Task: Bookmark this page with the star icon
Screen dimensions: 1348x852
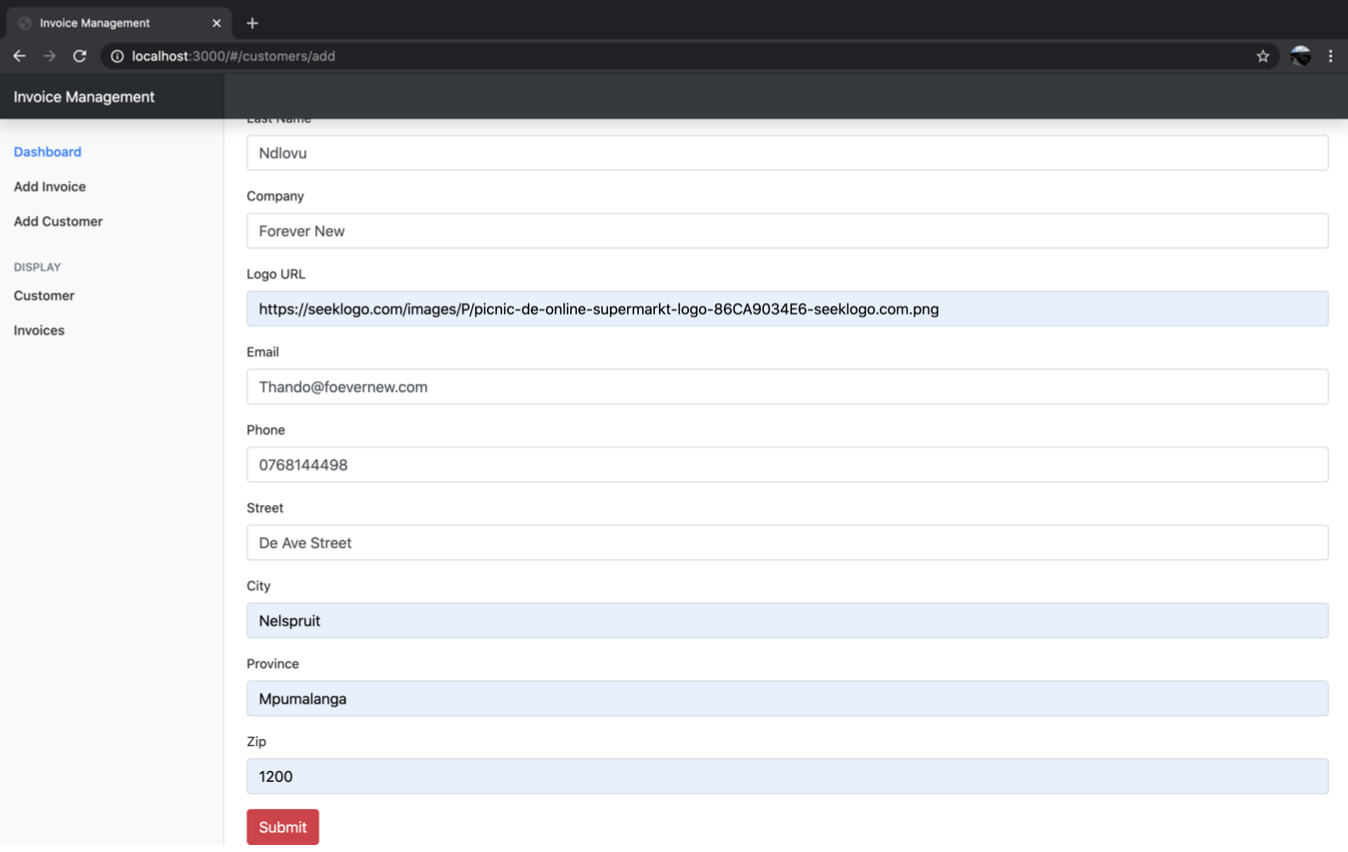Action: pyautogui.click(x=1263, y=56)
